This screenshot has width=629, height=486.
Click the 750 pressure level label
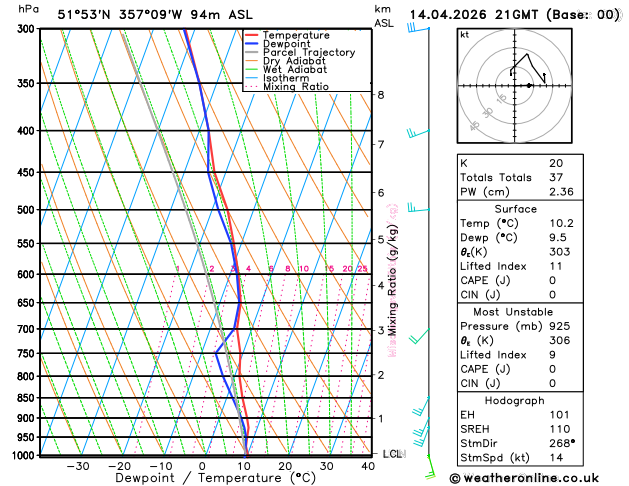click(x=28, y=354)
